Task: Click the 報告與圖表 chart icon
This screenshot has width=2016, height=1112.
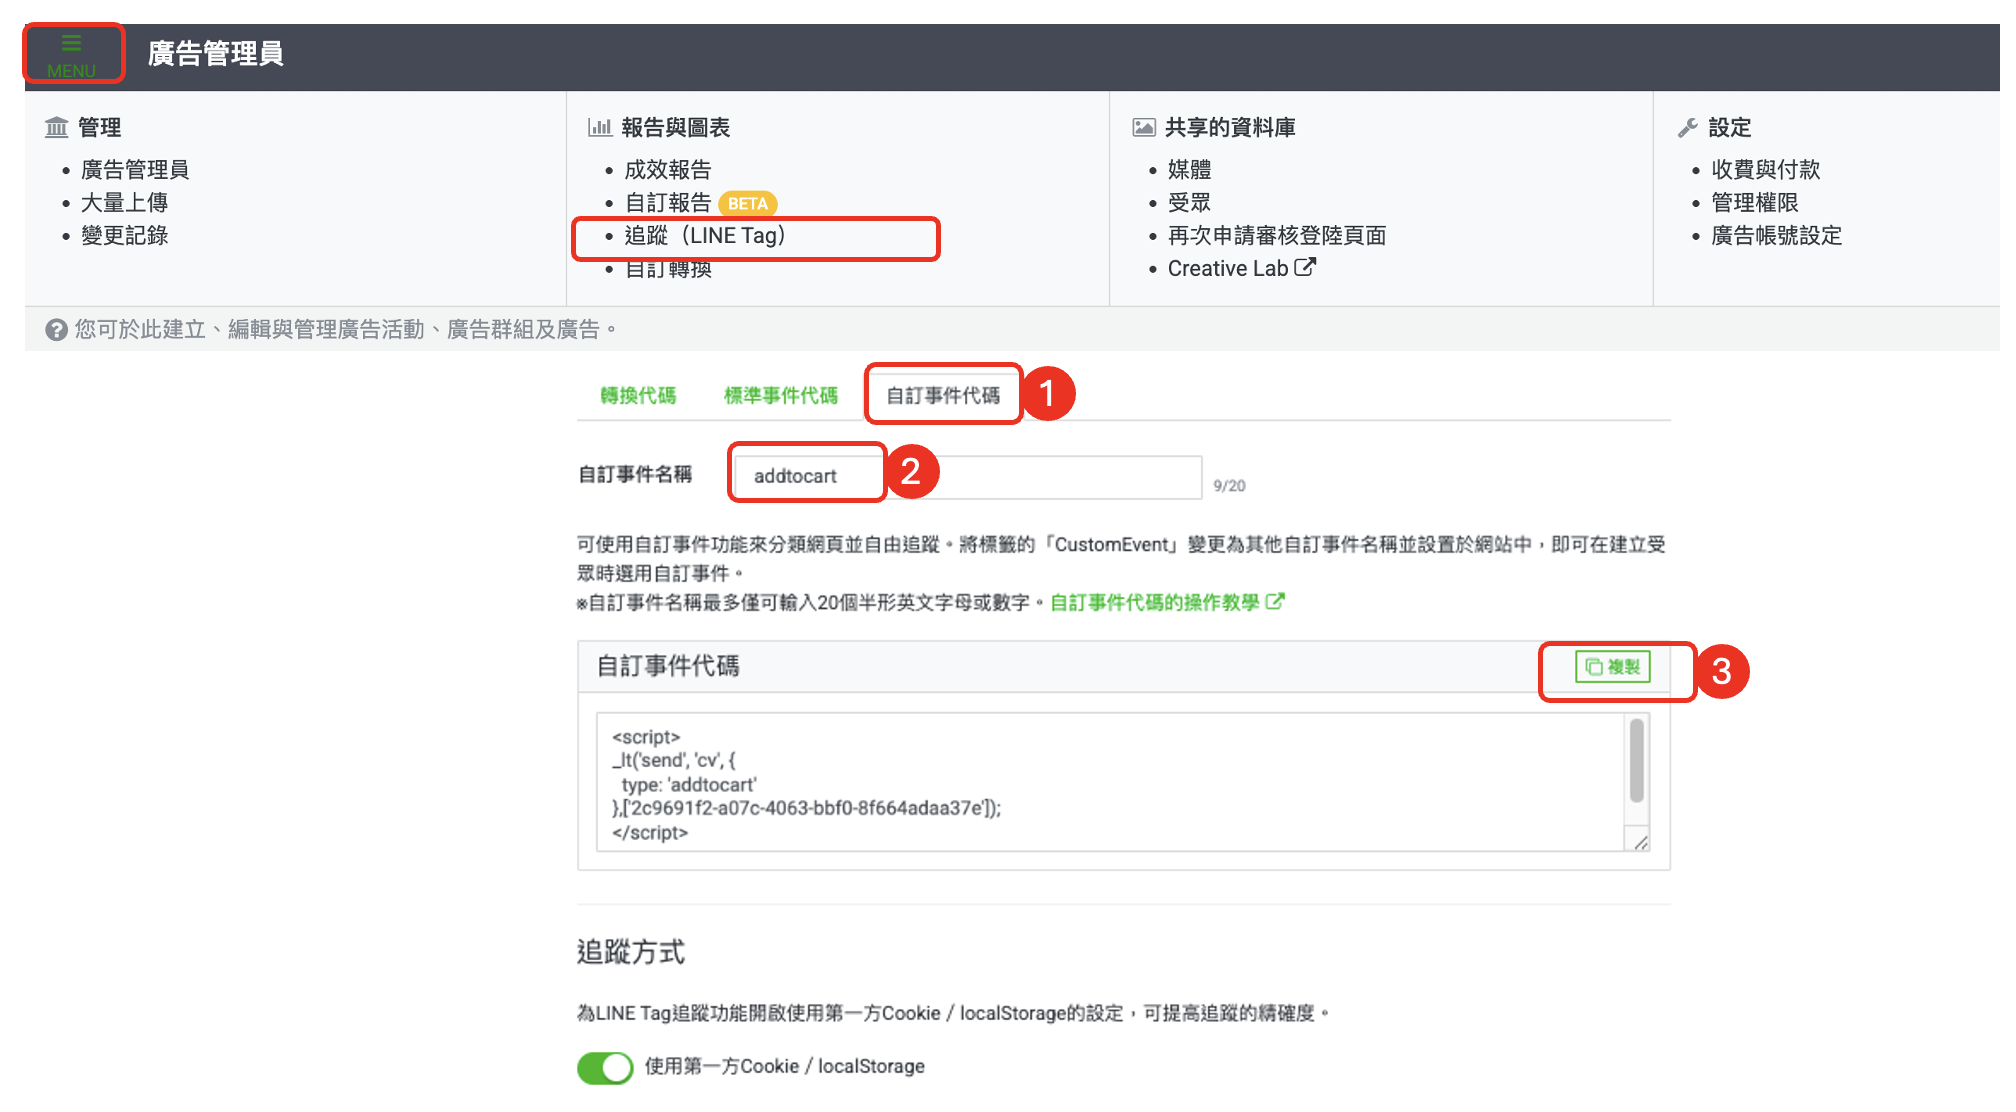Action: pos(600,127)
